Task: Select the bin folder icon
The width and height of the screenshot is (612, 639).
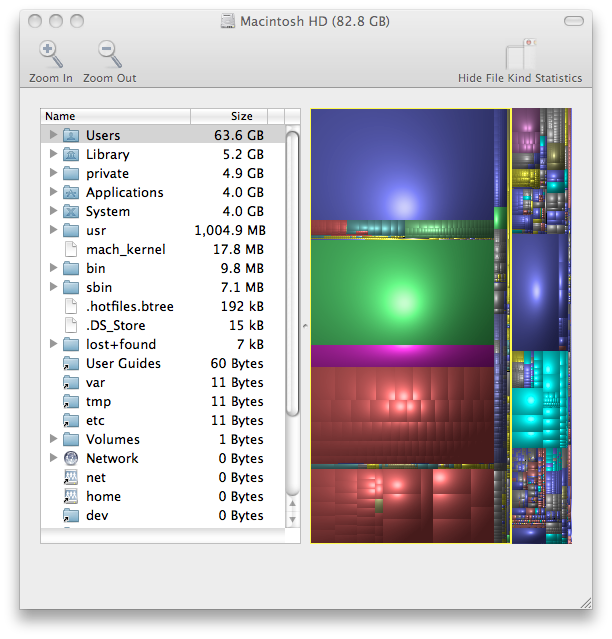Action: [71, 268]
